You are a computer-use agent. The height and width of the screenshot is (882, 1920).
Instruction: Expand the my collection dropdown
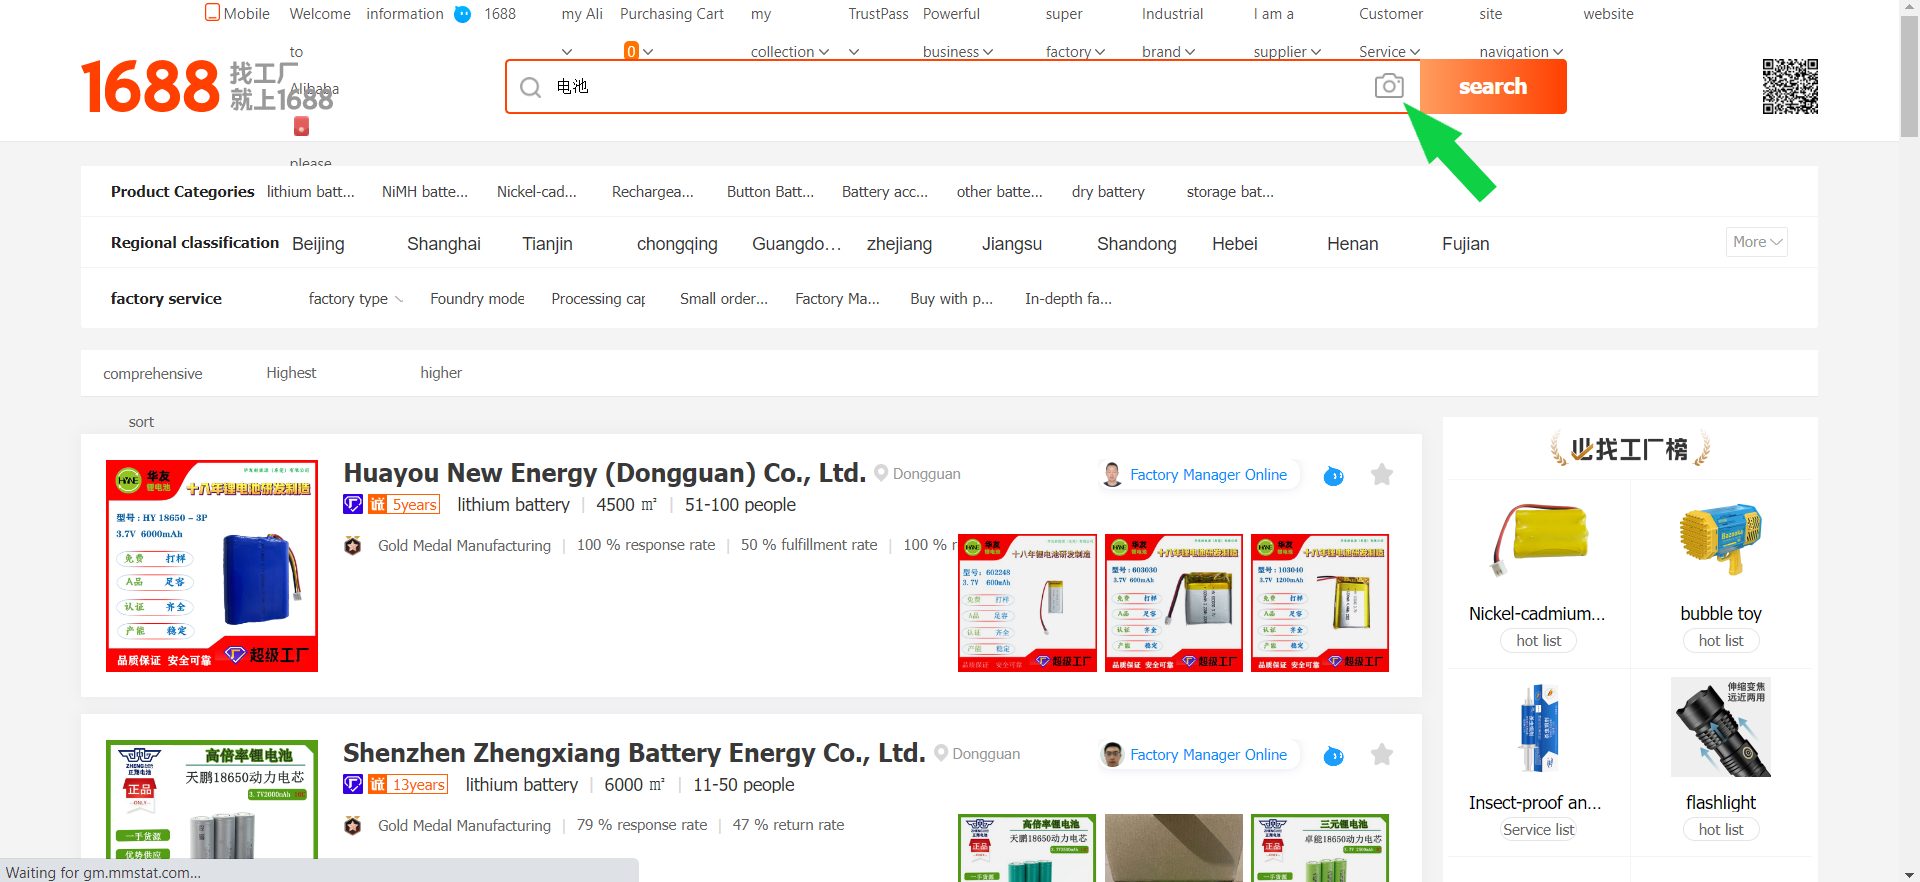click(824, 52)
